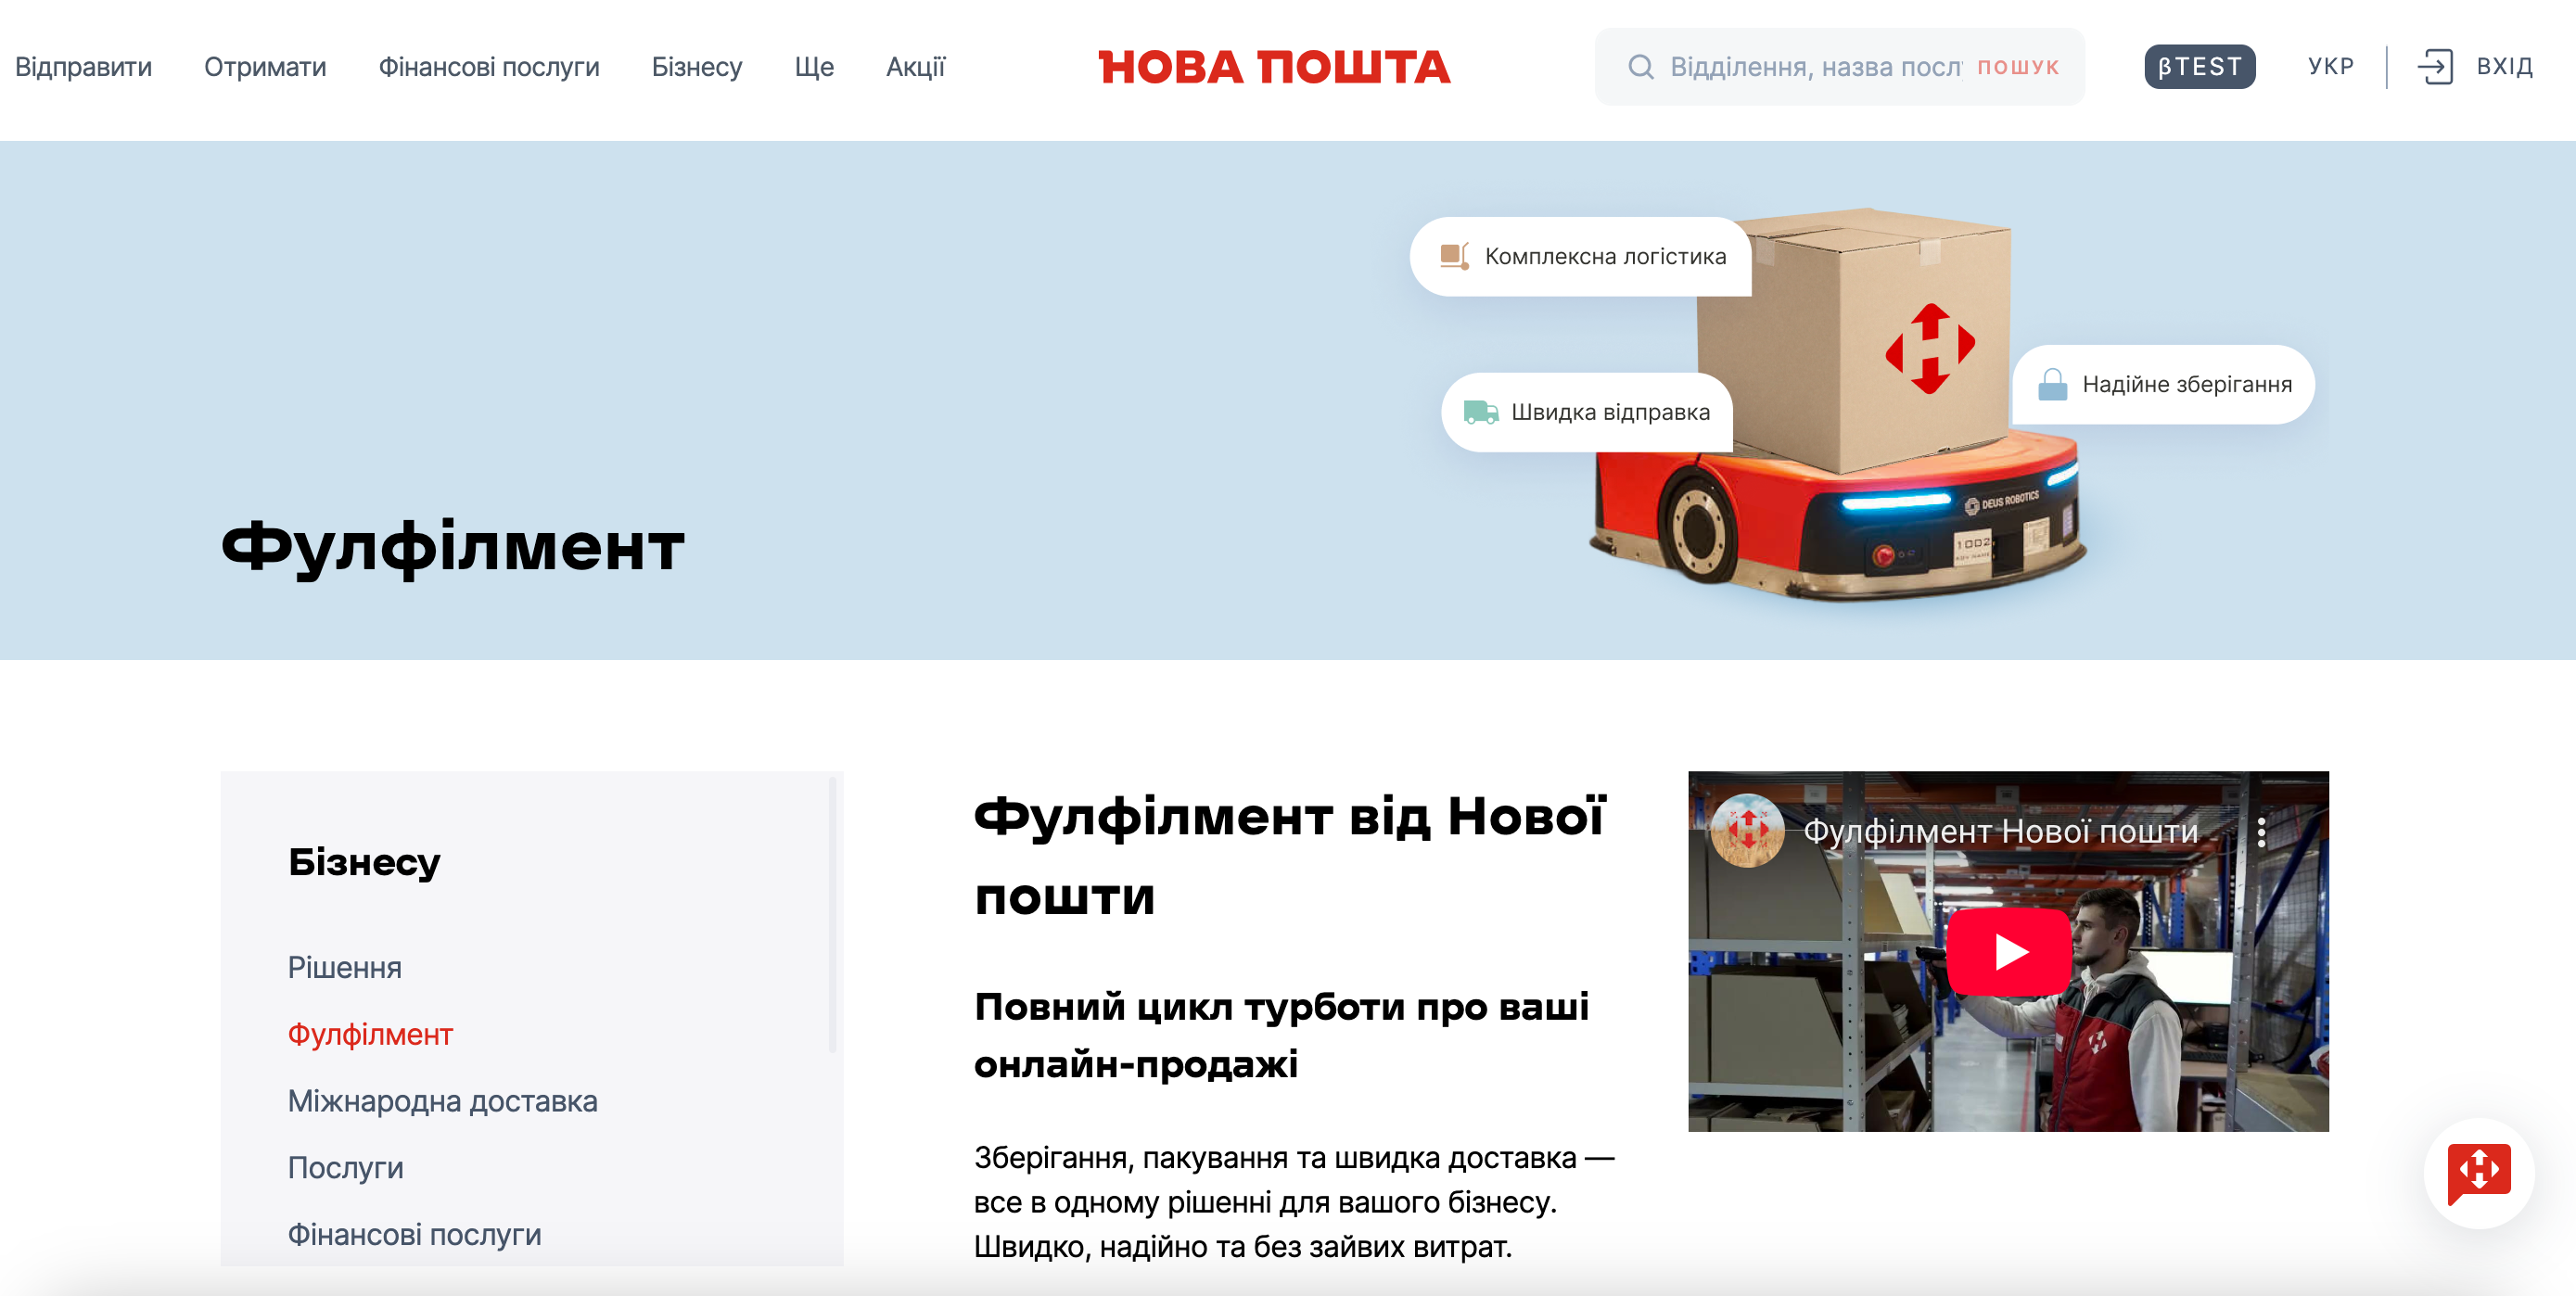Image resolution: width=2576 pixels, height=1296 pixels.
Task: Click the Комплексна логістика cart icon
Action: (1454, 256)
